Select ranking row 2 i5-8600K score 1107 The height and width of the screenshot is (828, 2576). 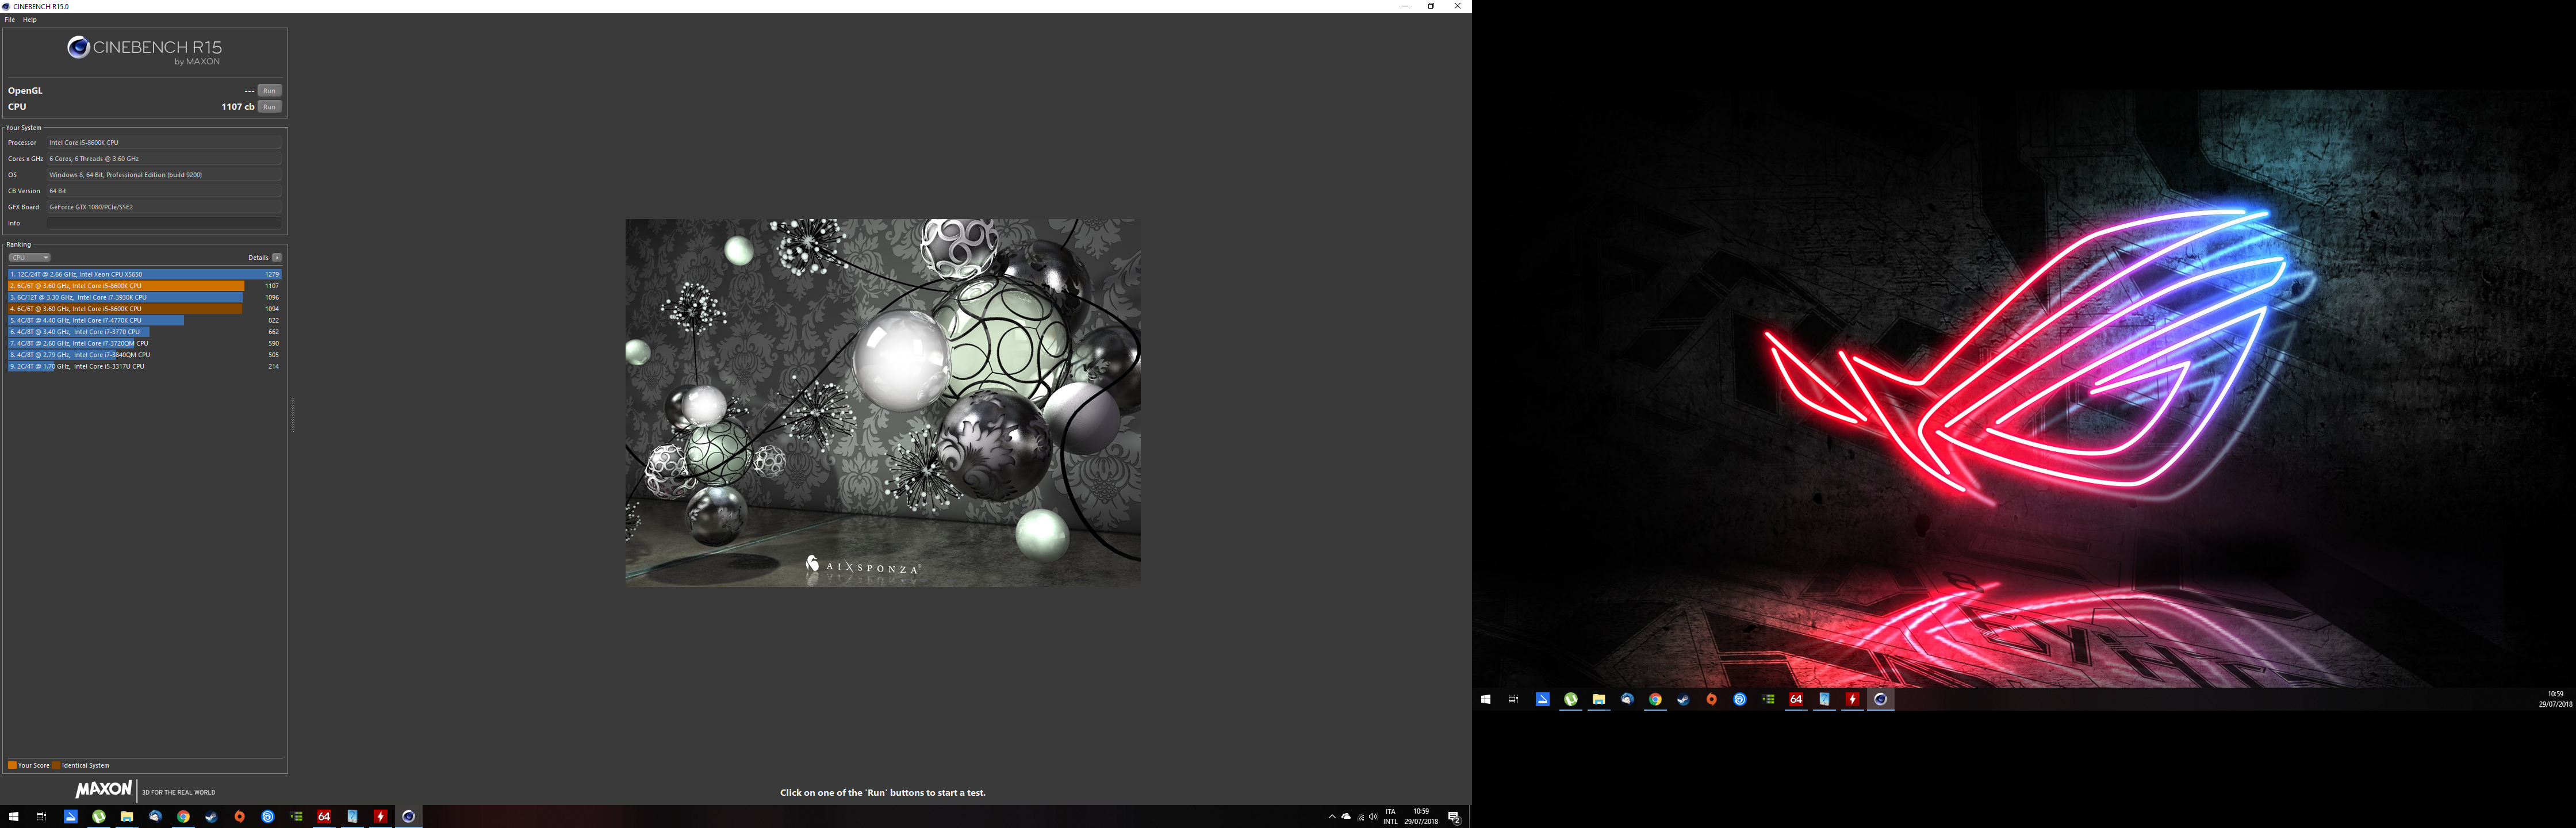145,286
